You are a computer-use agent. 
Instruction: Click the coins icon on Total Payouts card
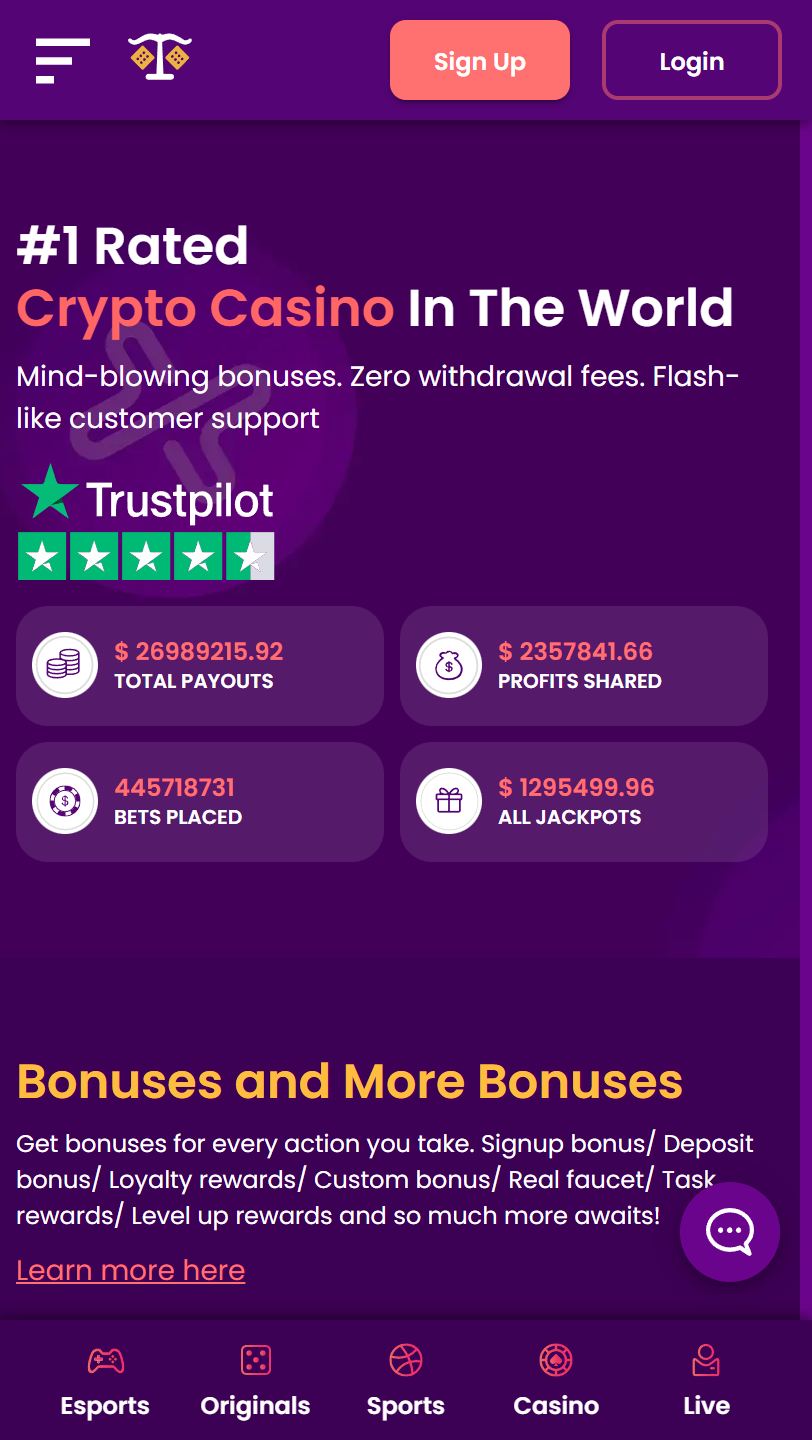click(64, 664)
